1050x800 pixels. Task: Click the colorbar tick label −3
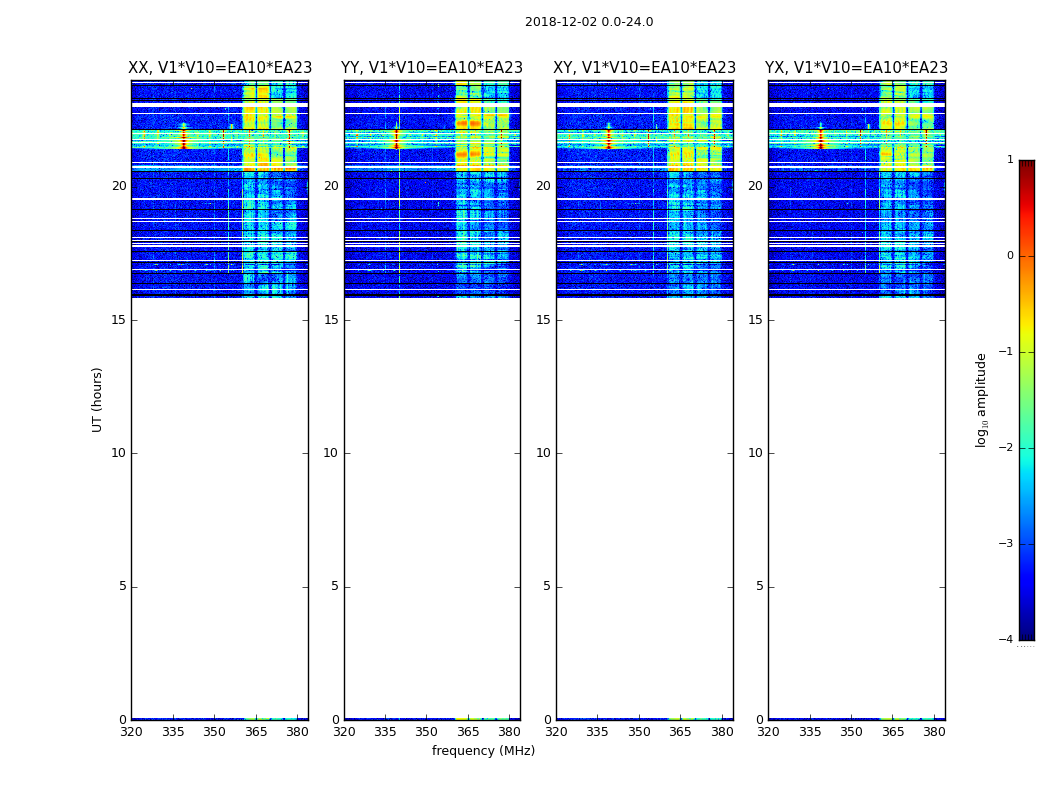(x=1006, y=544)
